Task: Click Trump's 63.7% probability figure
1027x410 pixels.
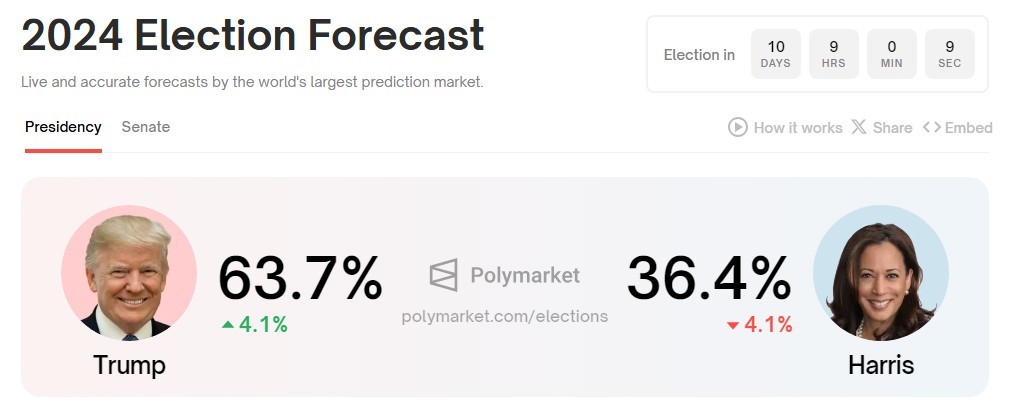Action: click(300, 278)
